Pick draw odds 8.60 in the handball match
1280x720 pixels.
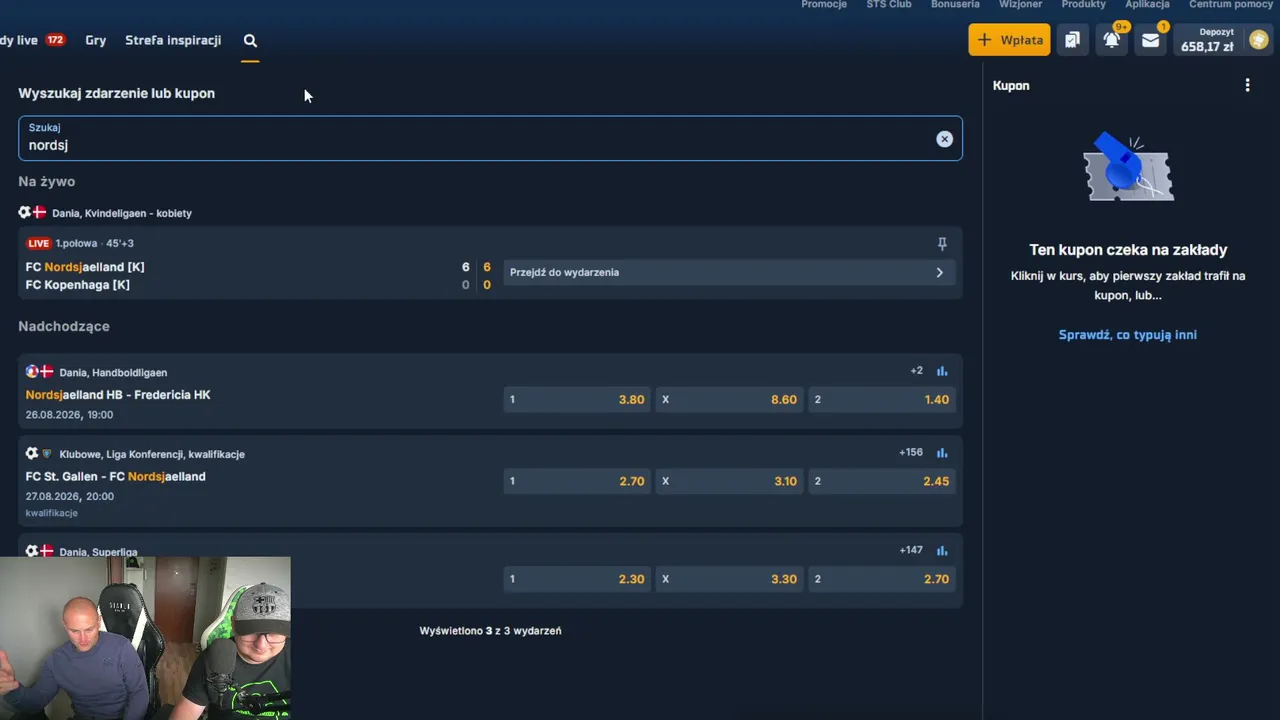(x=729, y=400)
